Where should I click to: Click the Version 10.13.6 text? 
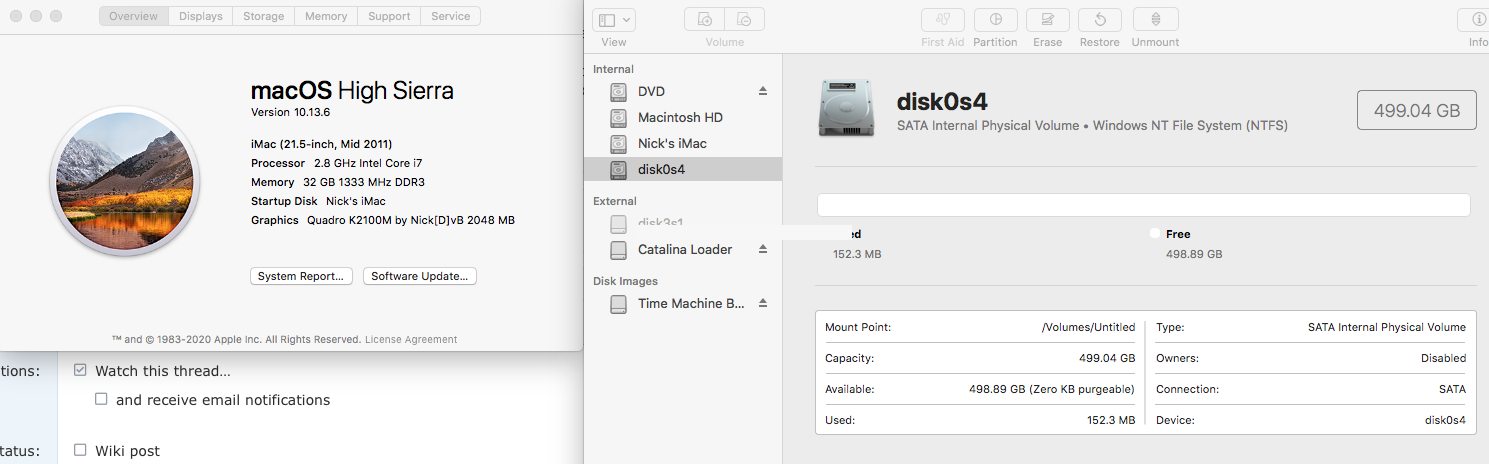(x=290, y=112)
